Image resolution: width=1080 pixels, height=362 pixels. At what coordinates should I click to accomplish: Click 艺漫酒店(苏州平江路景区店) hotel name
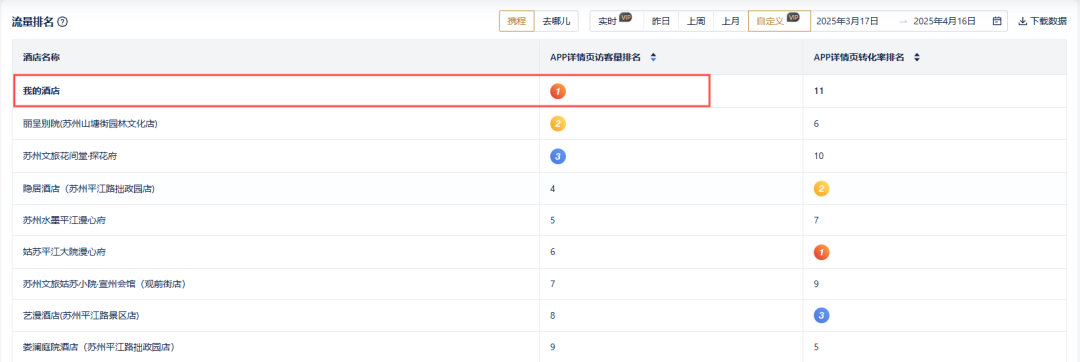coord(81,315)
